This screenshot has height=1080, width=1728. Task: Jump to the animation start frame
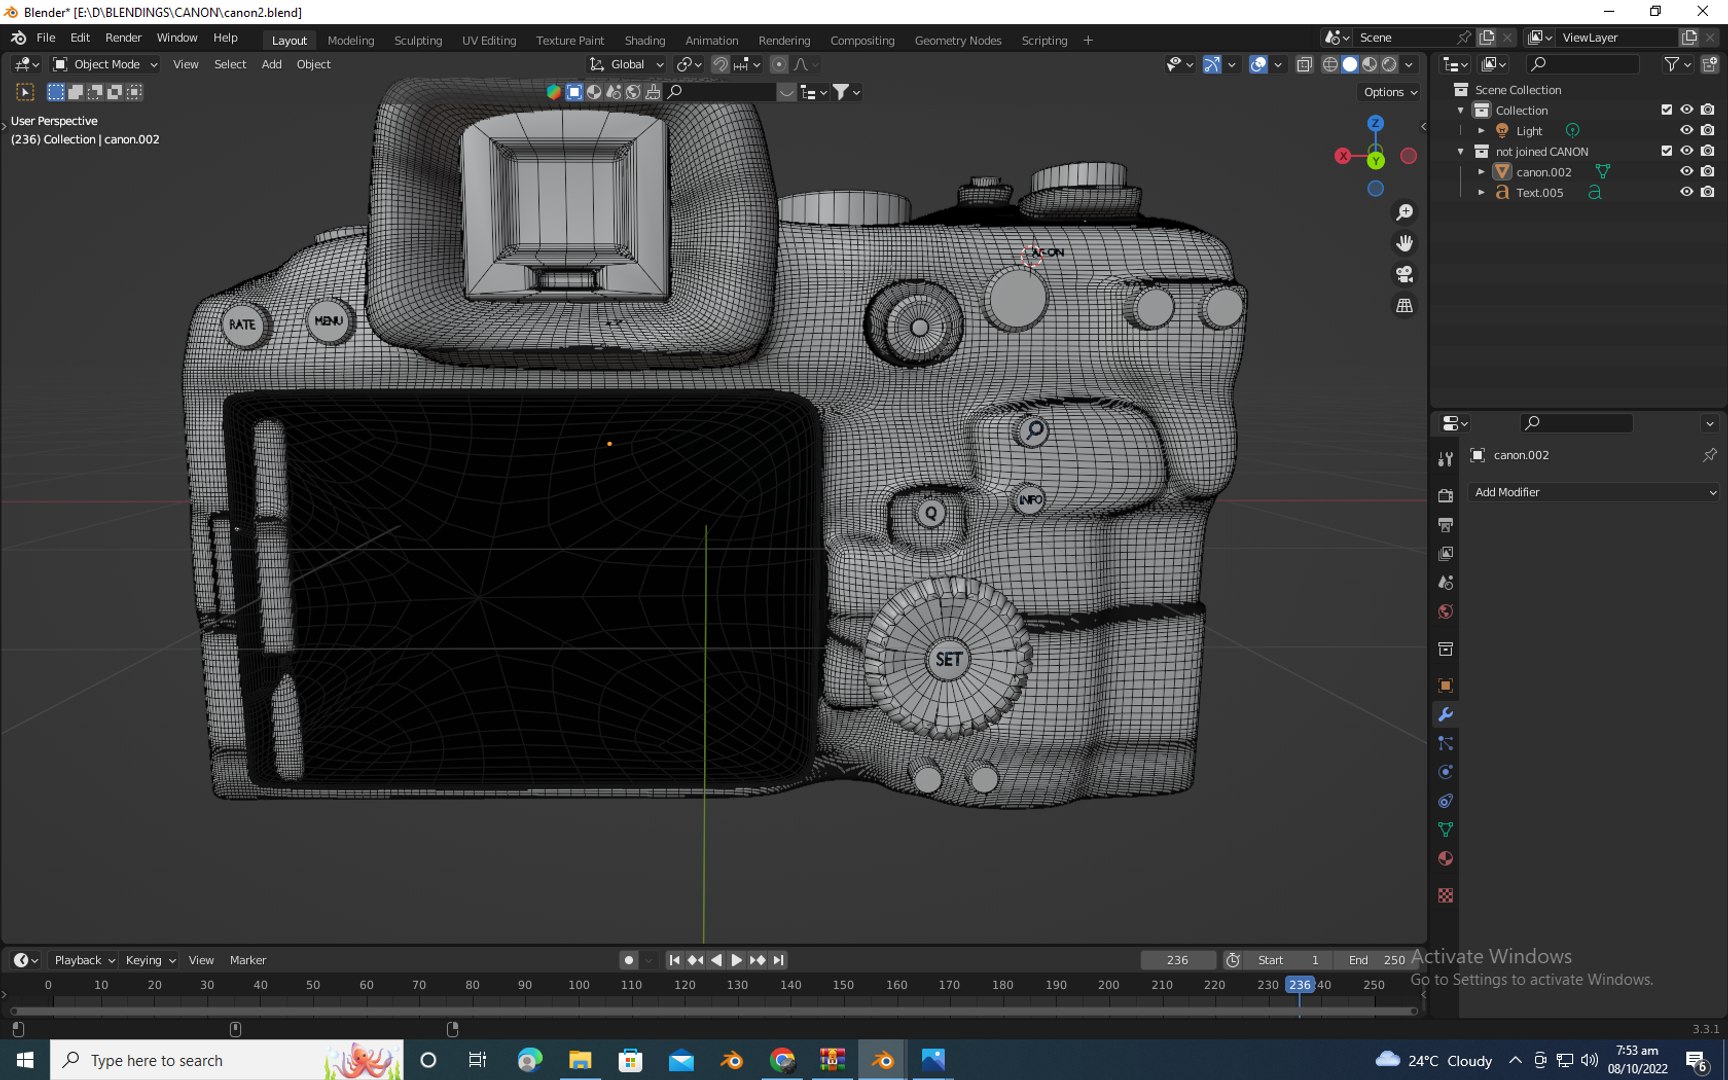point(674,960)
